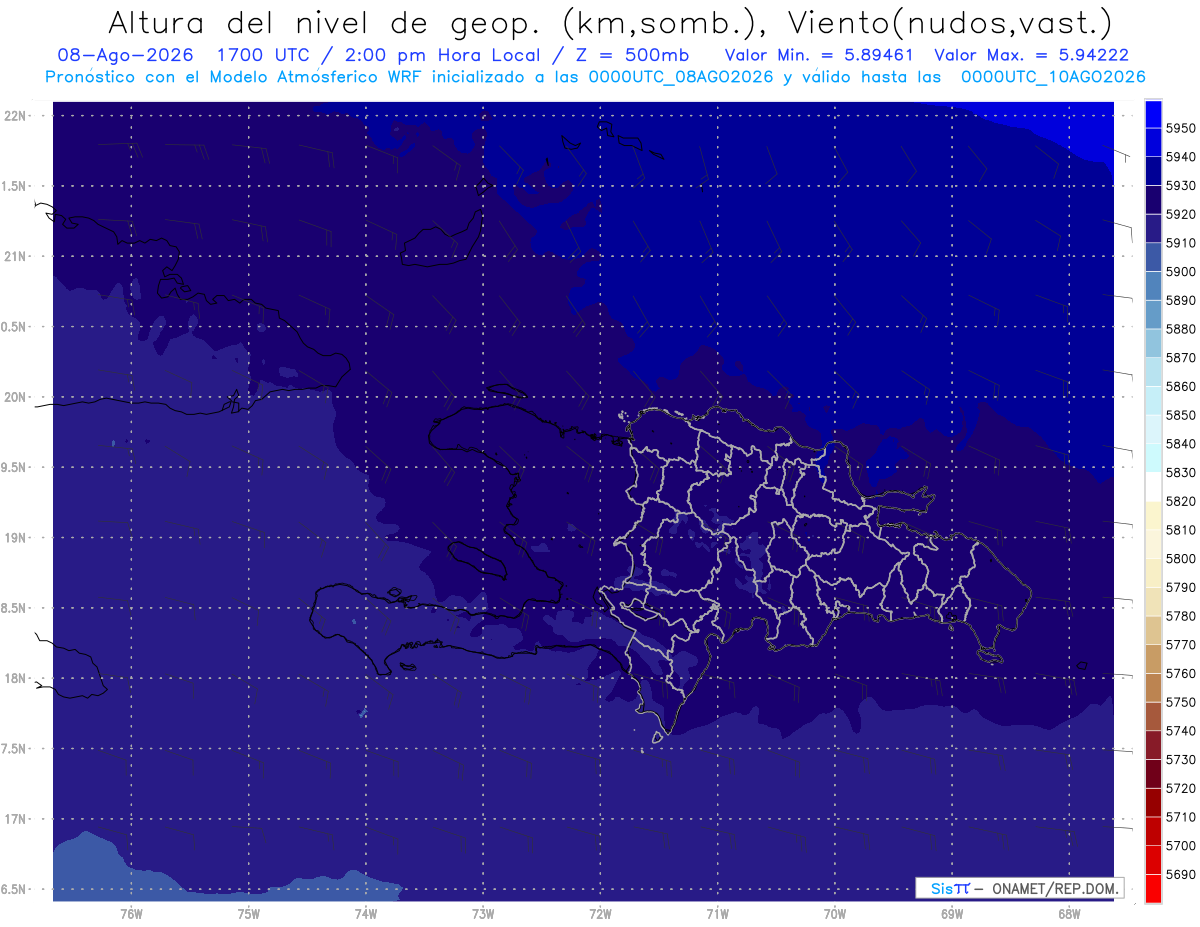Click the '5920' legend value
Image resolution: width=1200 pixels, height=927 pixels.
pos(1181,214)
